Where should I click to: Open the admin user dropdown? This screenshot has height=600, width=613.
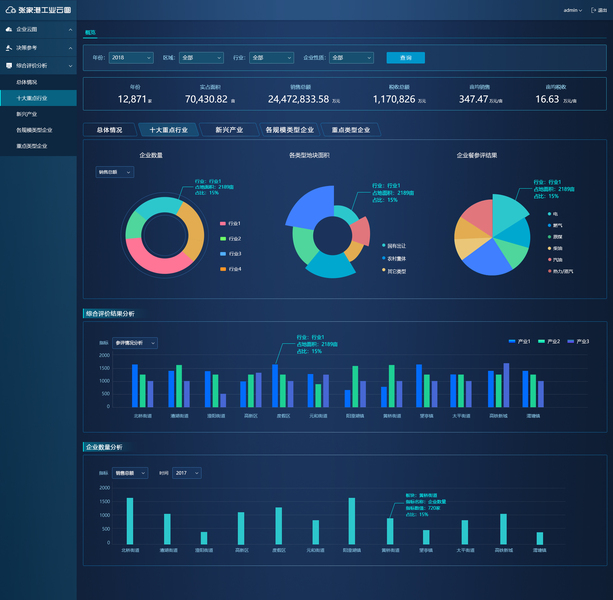(573, 10)
